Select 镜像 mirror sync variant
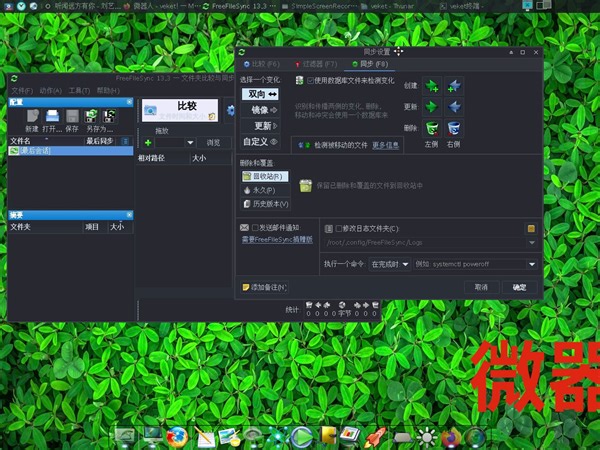 point(260,110)
